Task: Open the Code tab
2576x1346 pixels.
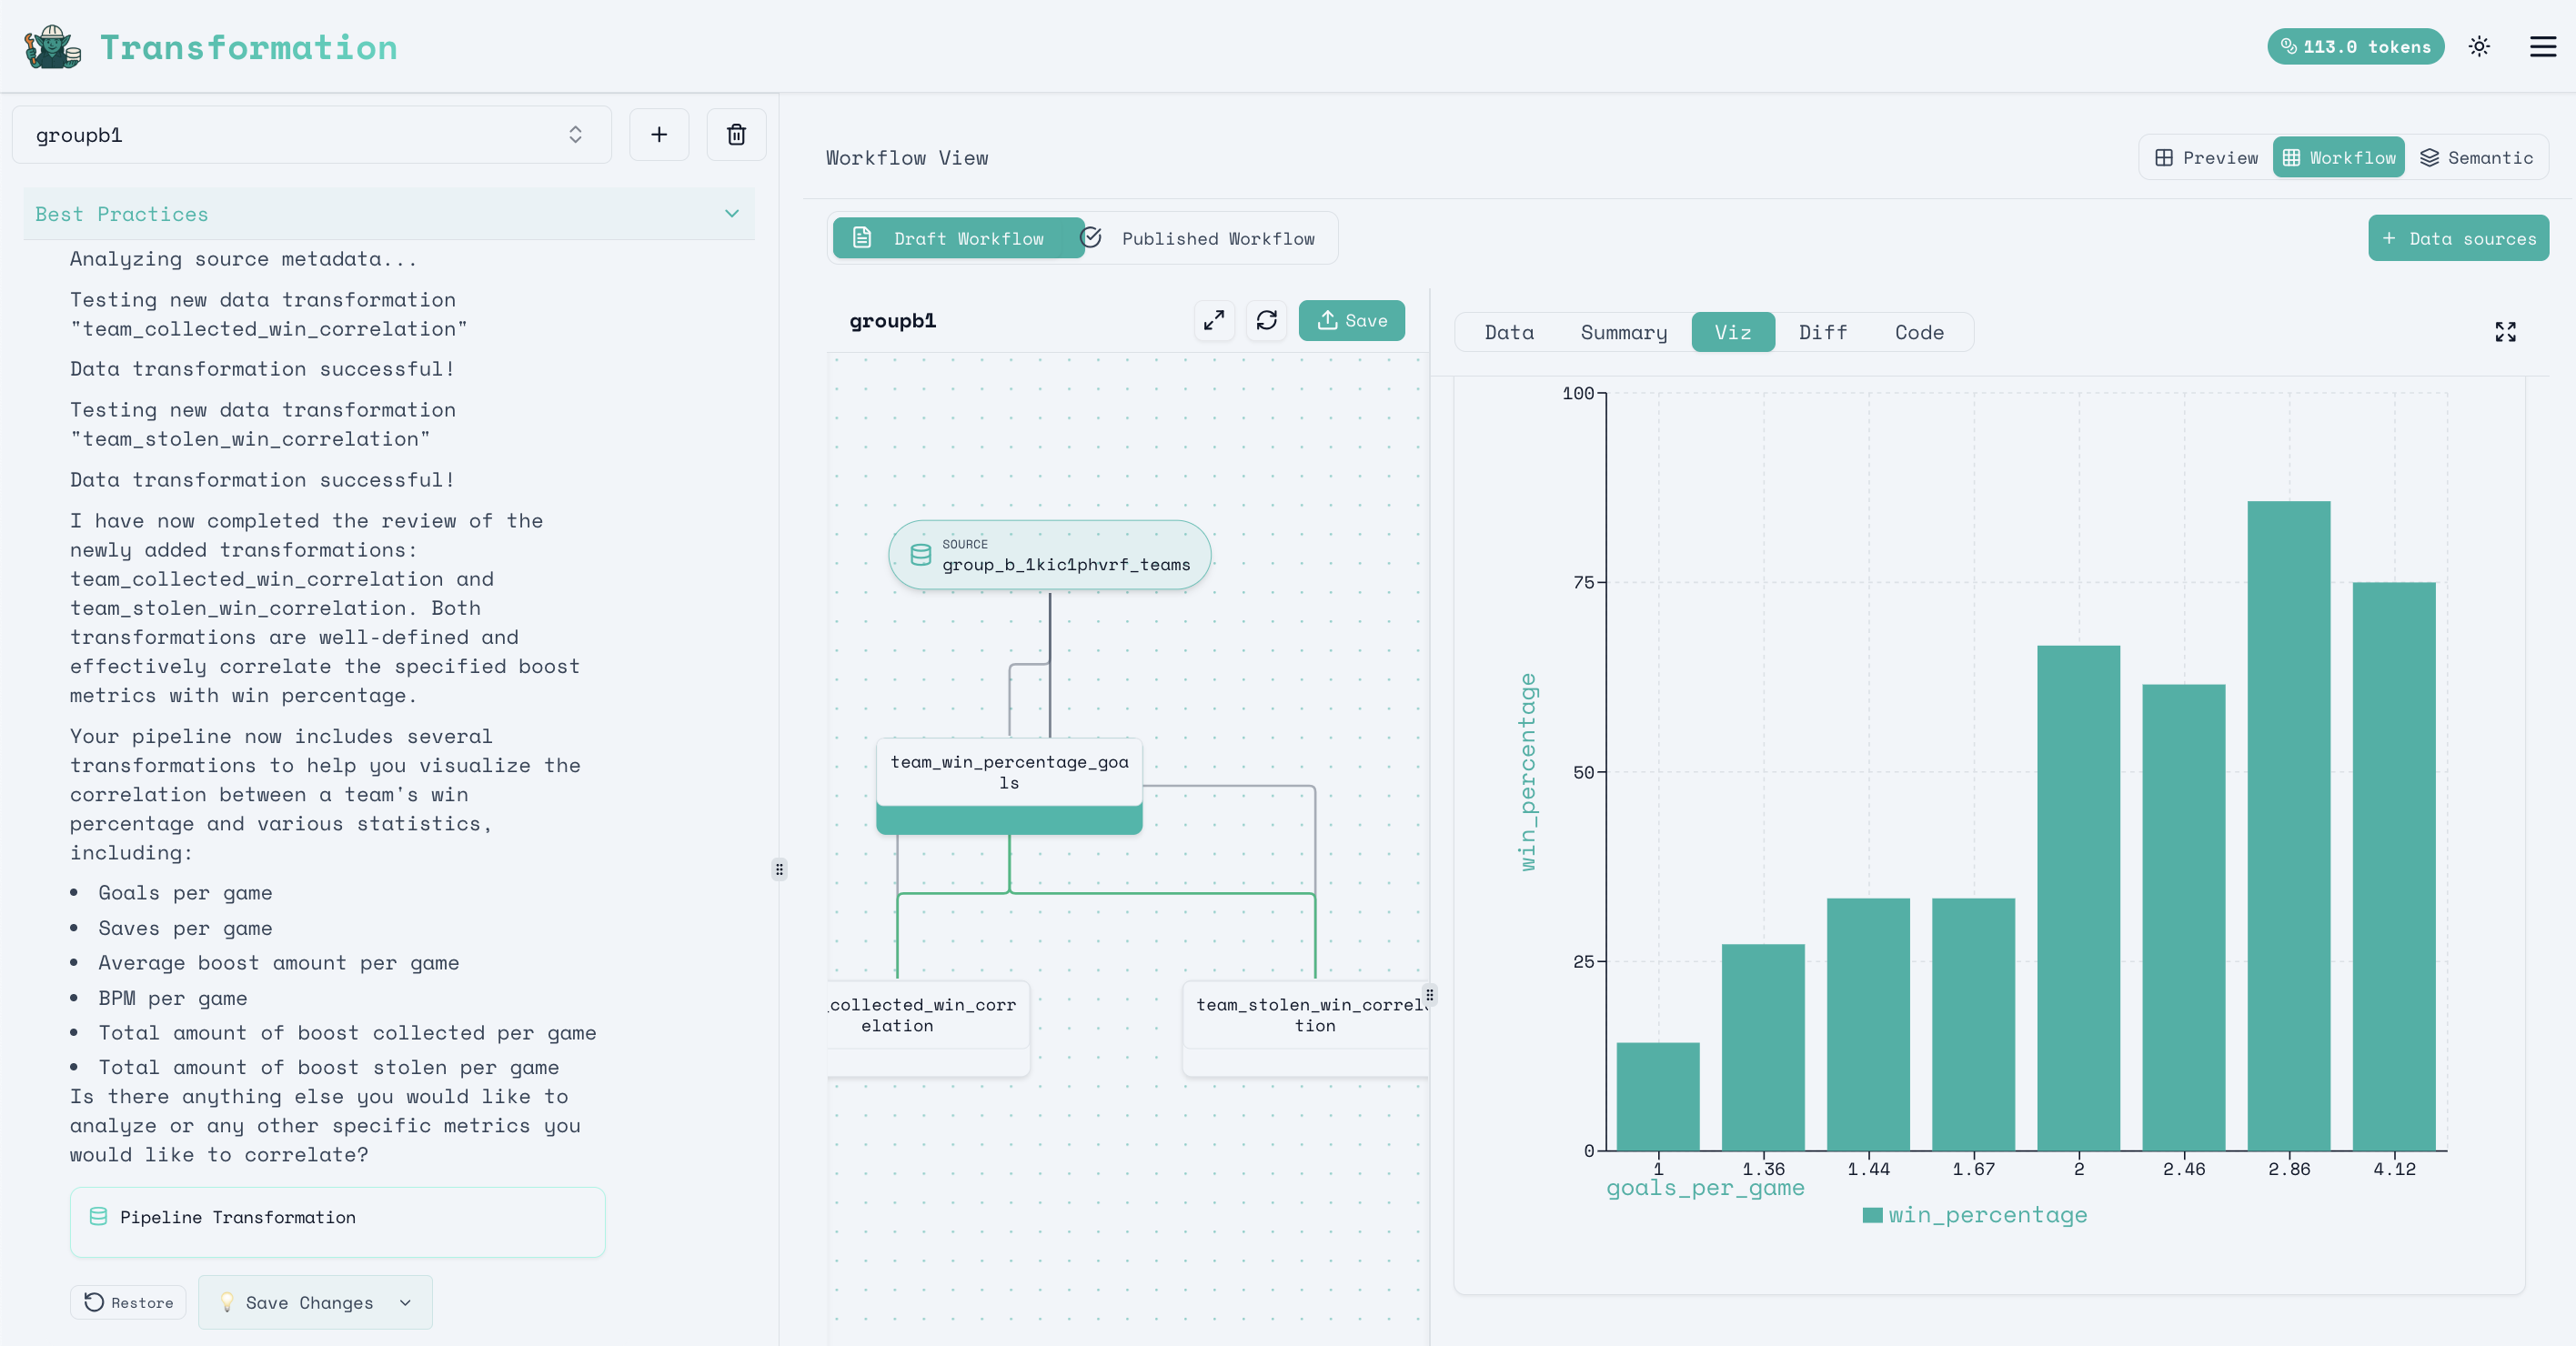Action: click(1918, 332)
